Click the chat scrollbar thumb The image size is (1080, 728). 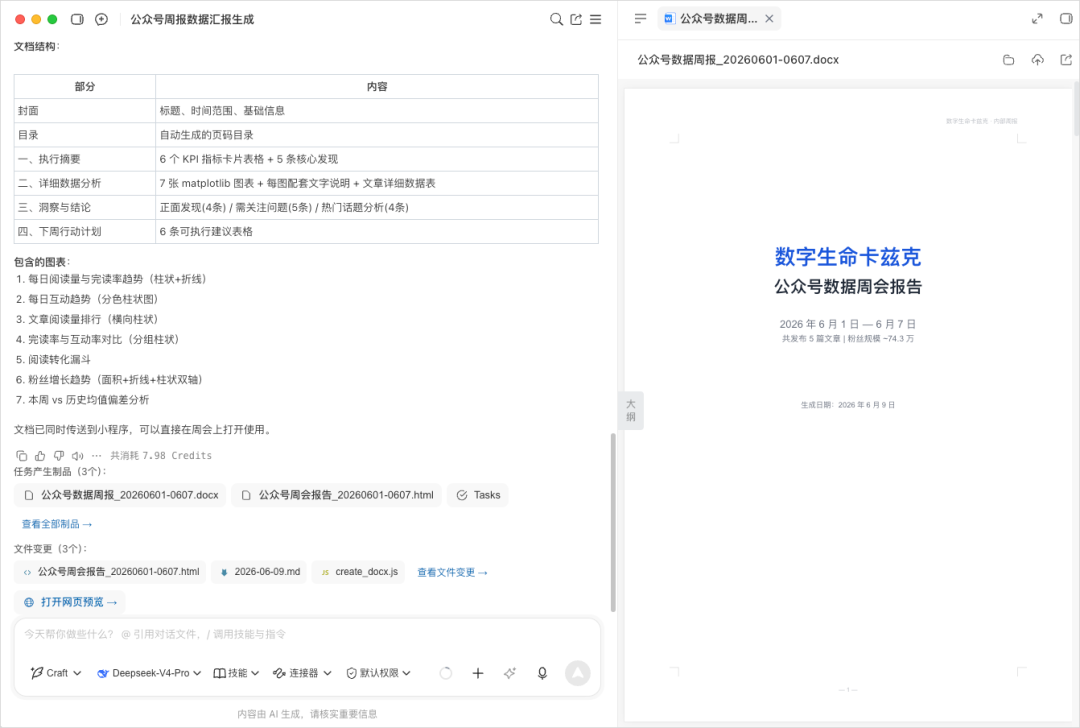point(613,522)
